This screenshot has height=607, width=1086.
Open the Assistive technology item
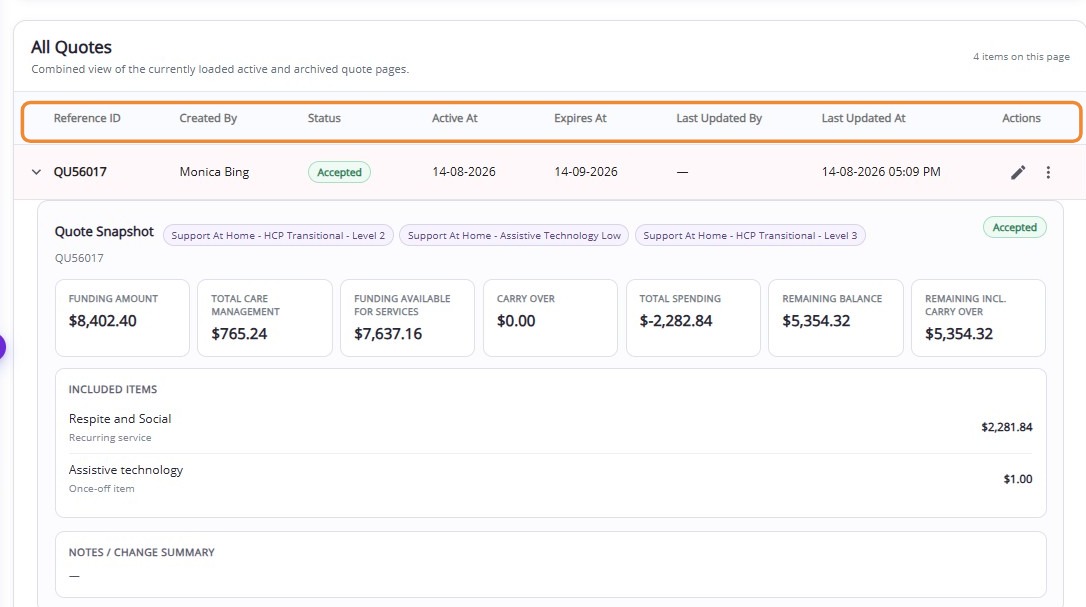pos(550,479)
